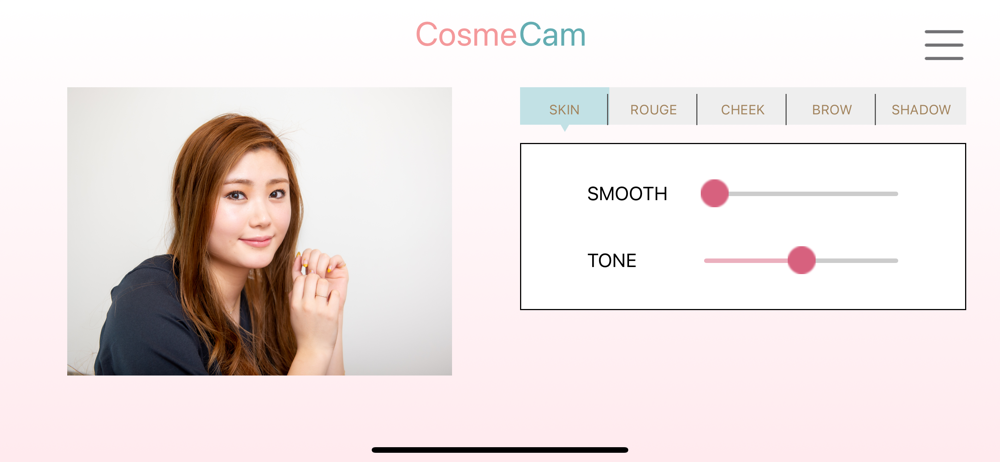Click the middle of the SMOOTH track
The width and height of the screenshot is (1000, 462).
pos(801,193)
